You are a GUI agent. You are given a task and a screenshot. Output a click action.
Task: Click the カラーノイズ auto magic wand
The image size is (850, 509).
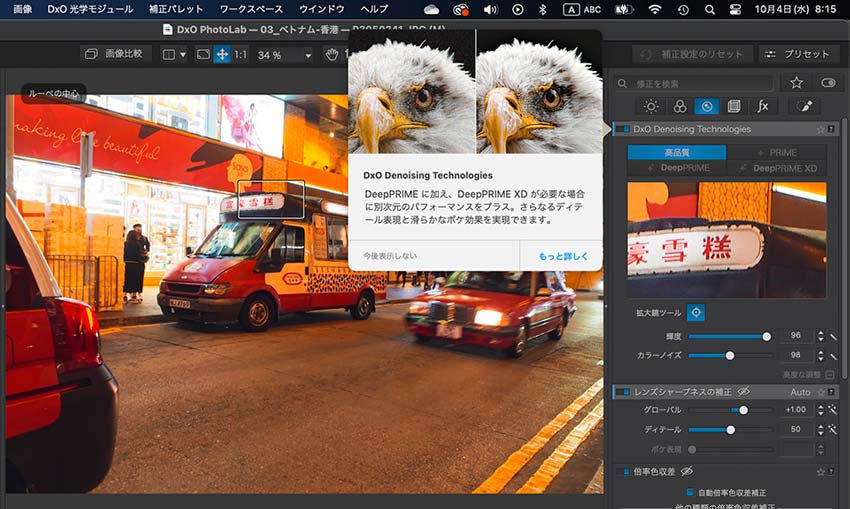833,356
